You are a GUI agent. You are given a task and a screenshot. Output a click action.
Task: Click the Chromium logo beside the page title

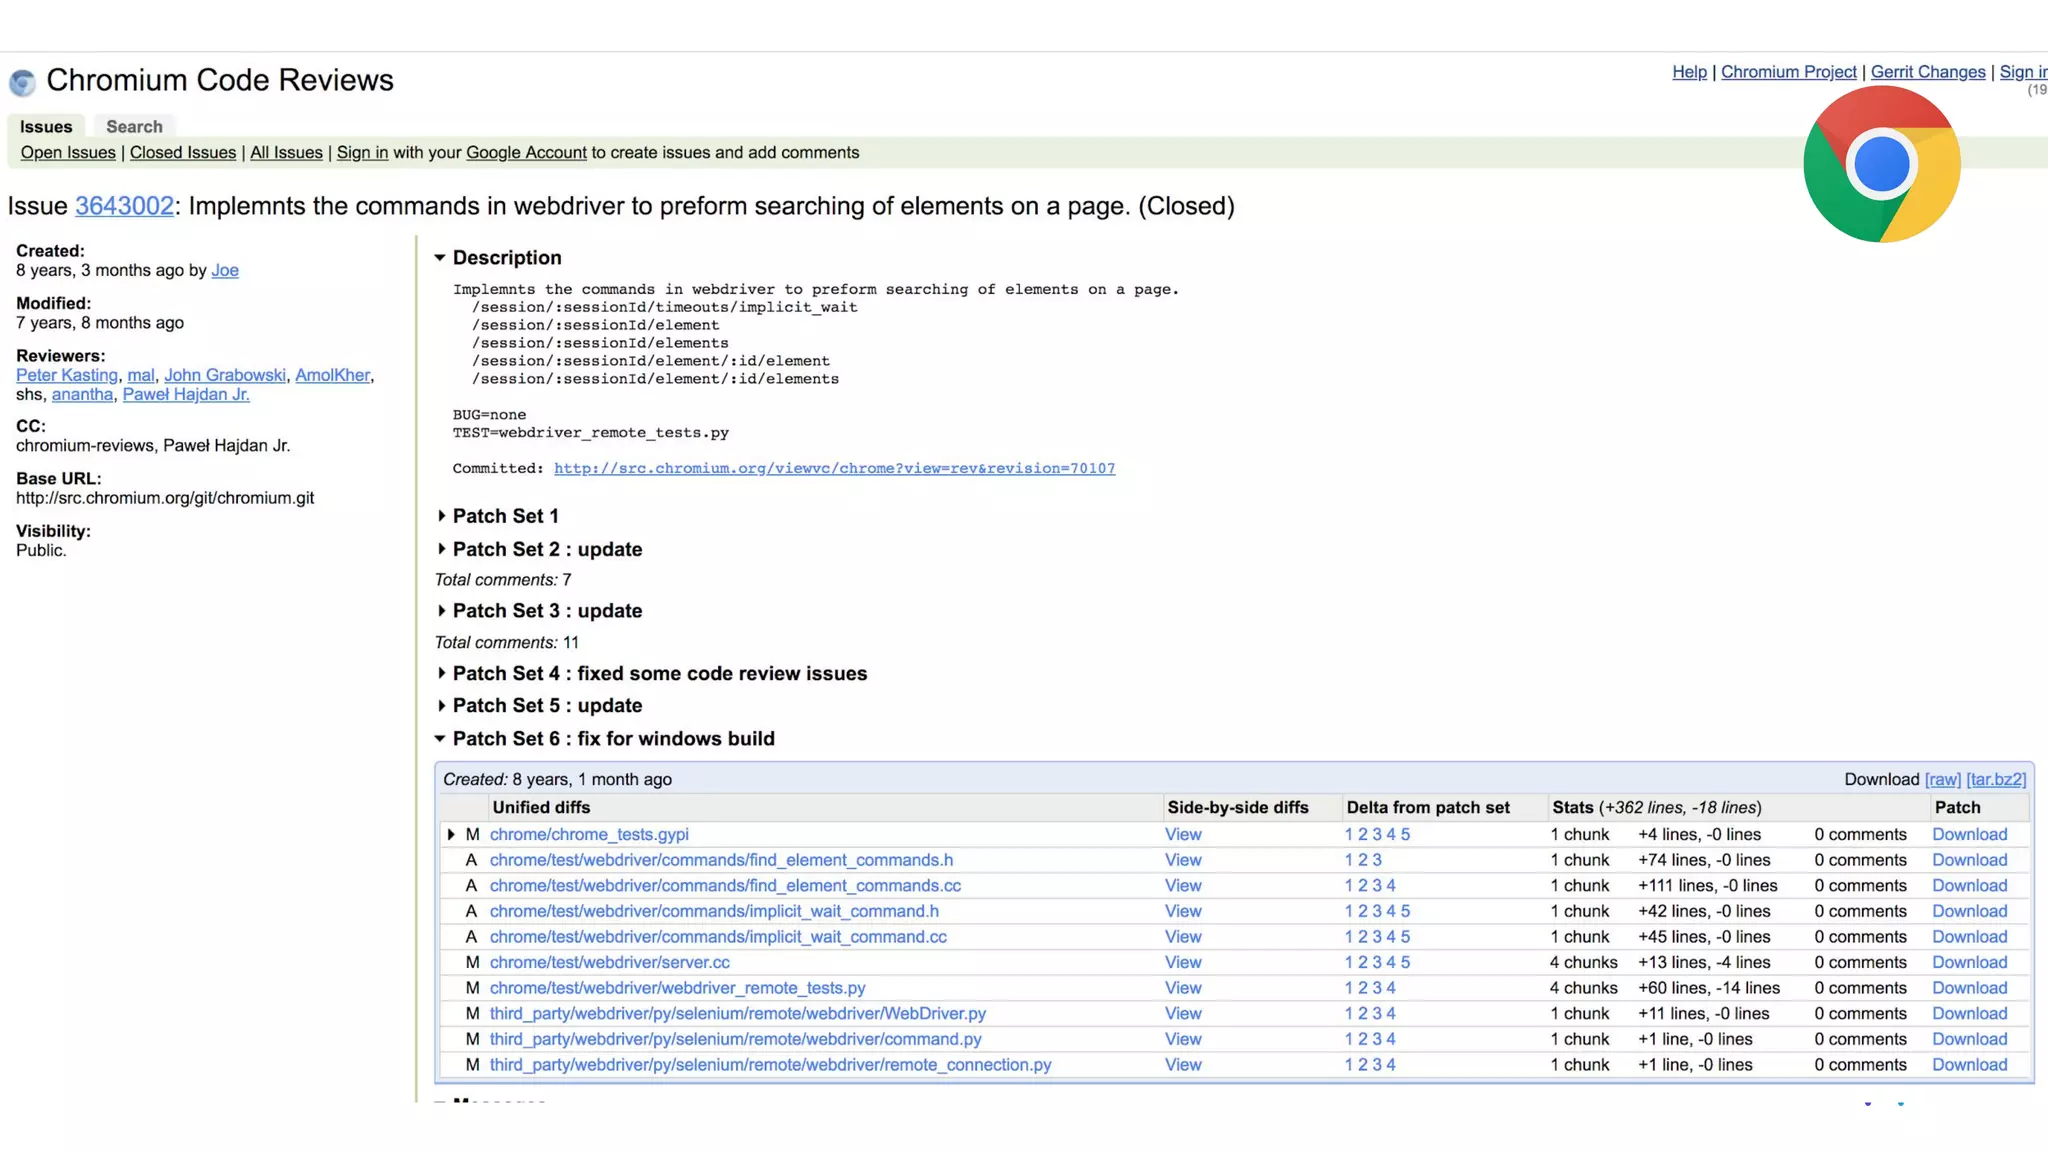(x=22, y=82)
